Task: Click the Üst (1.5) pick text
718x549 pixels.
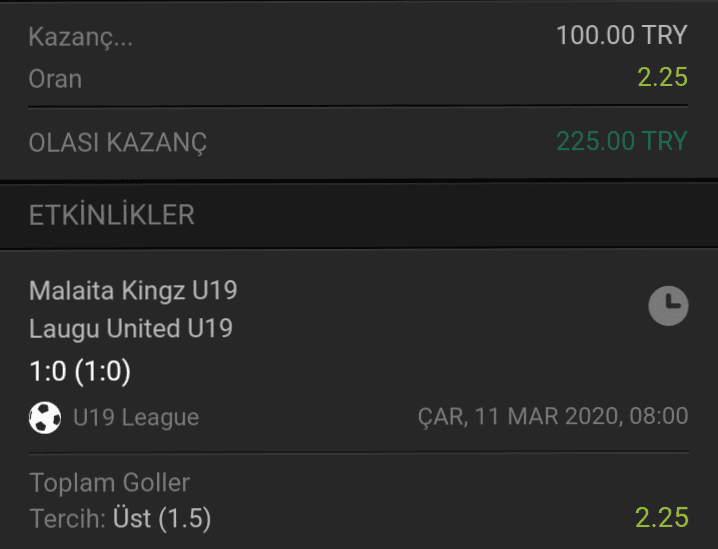Action: pyautogui.click(x=162, y=519)
